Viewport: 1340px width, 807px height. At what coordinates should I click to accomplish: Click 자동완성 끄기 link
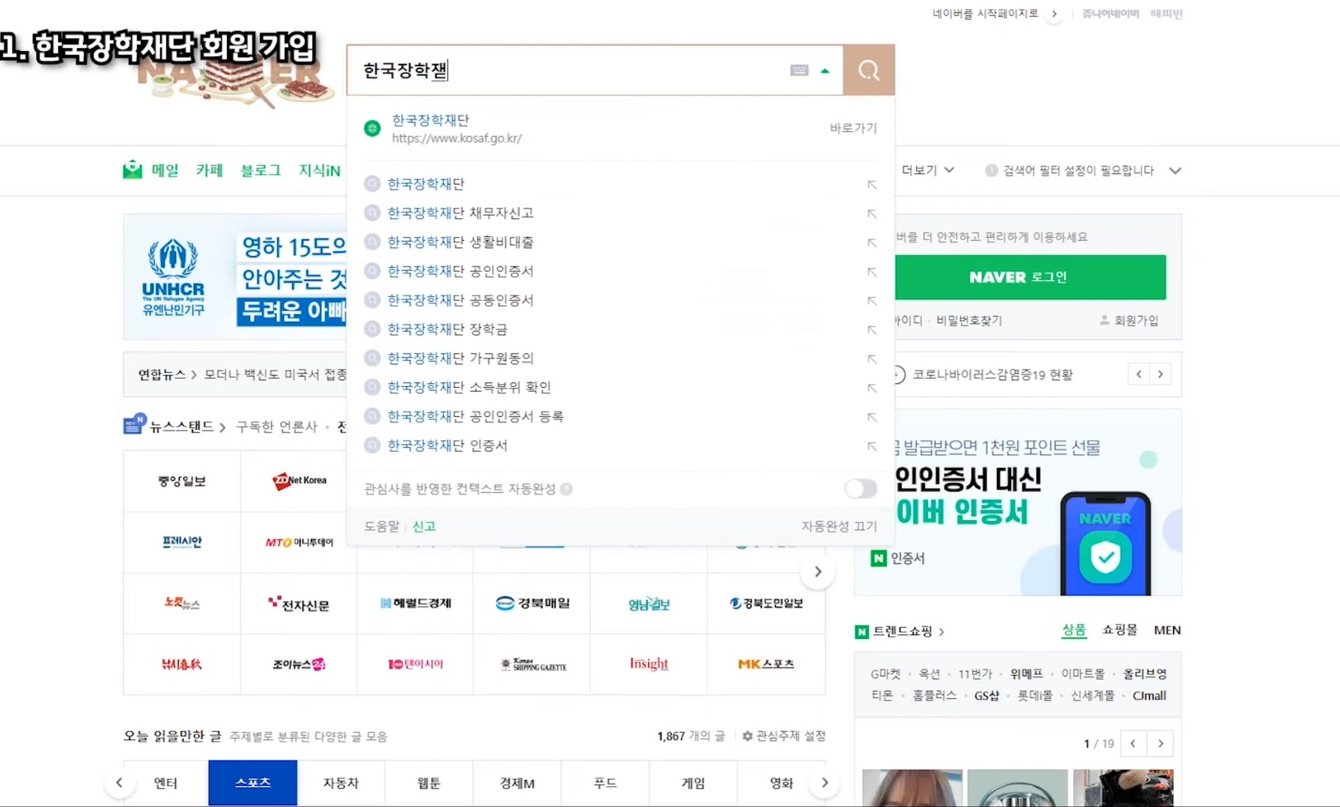[839, 526]
